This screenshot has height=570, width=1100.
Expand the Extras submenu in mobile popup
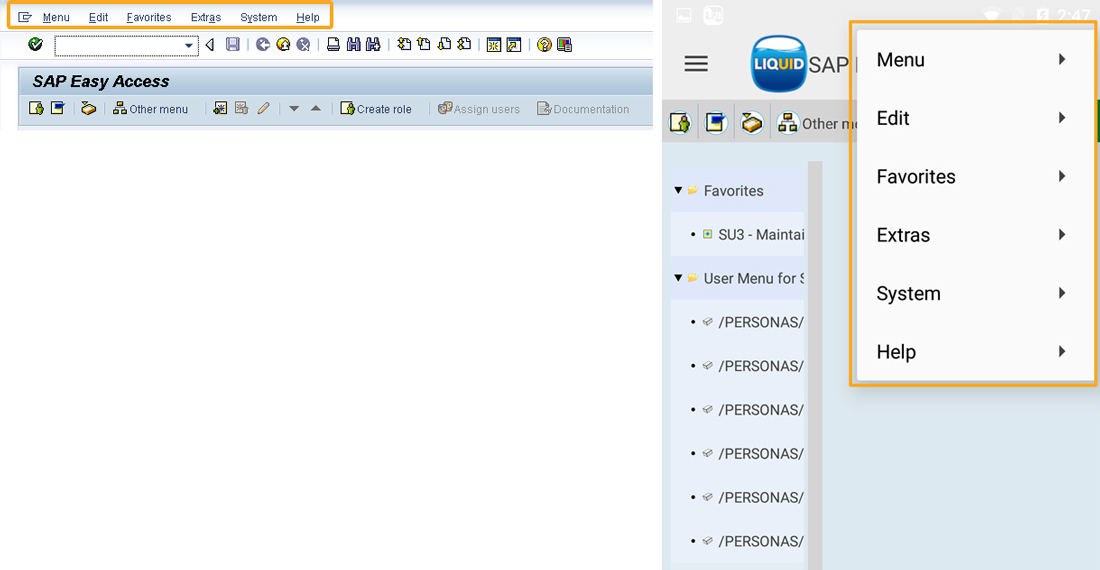point(973,235)
